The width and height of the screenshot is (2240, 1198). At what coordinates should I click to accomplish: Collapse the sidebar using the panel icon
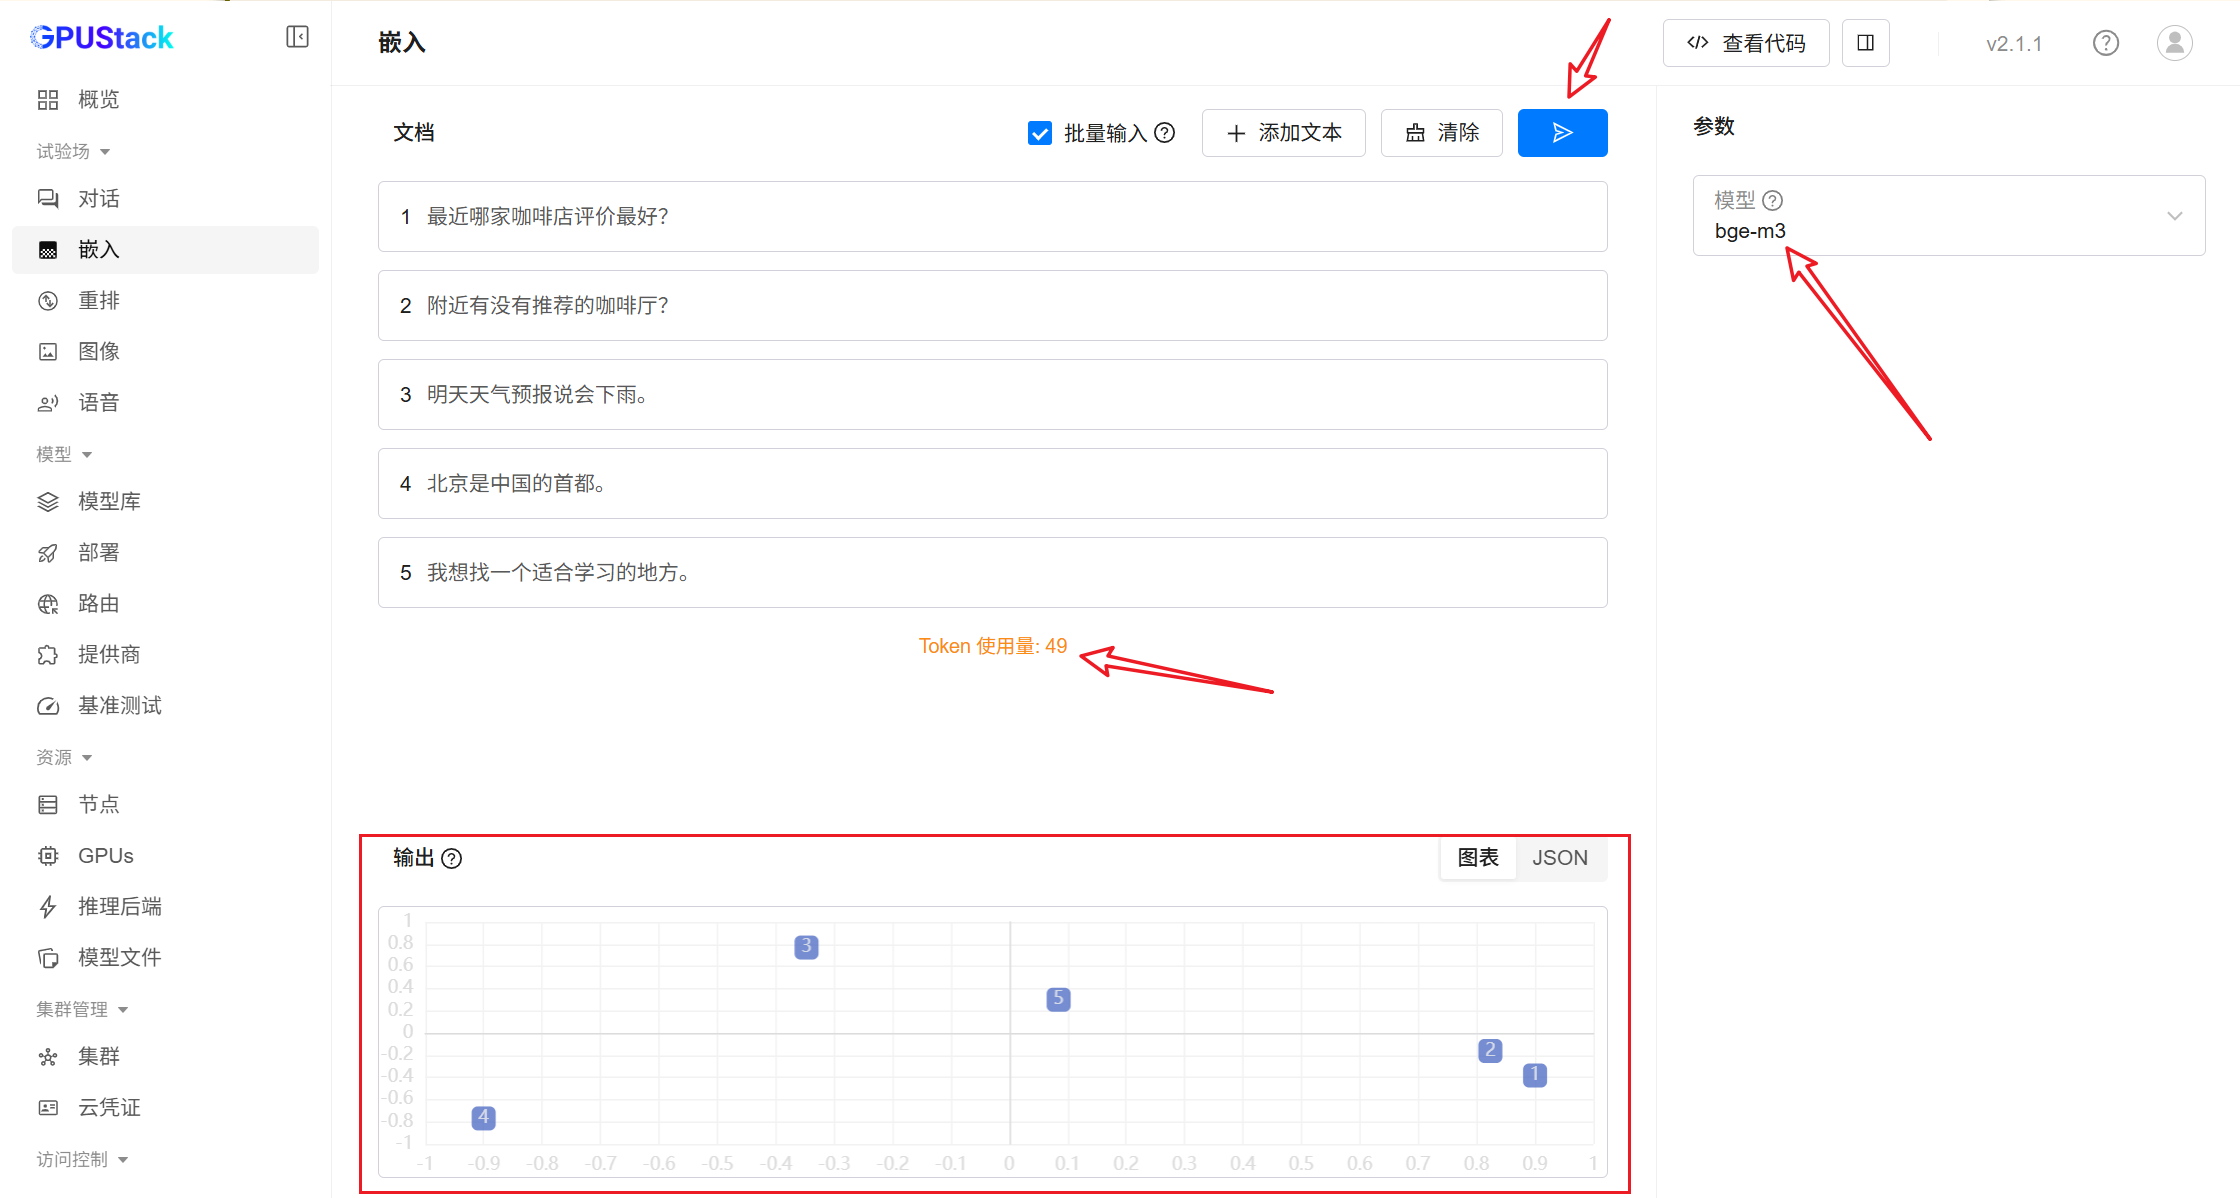297,37
